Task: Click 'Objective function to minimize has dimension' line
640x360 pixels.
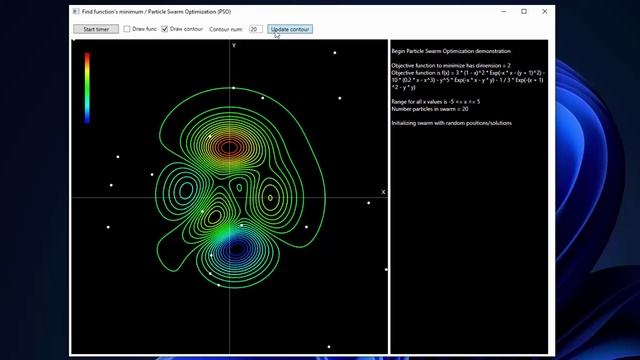Action: pos(451,65)
